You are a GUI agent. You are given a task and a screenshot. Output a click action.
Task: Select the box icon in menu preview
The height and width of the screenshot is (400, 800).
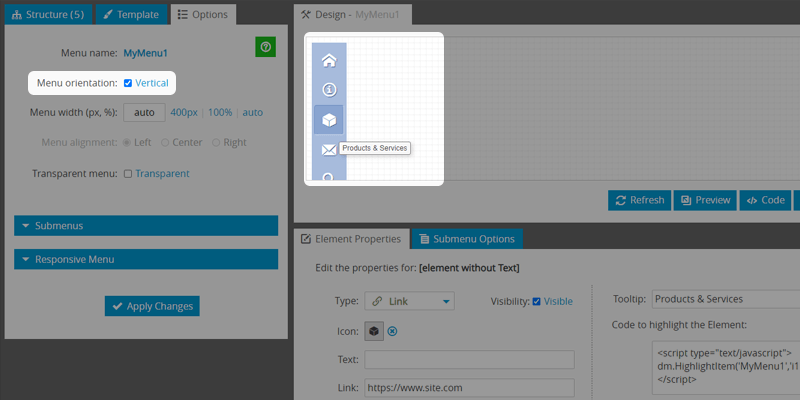coord(329,120)
